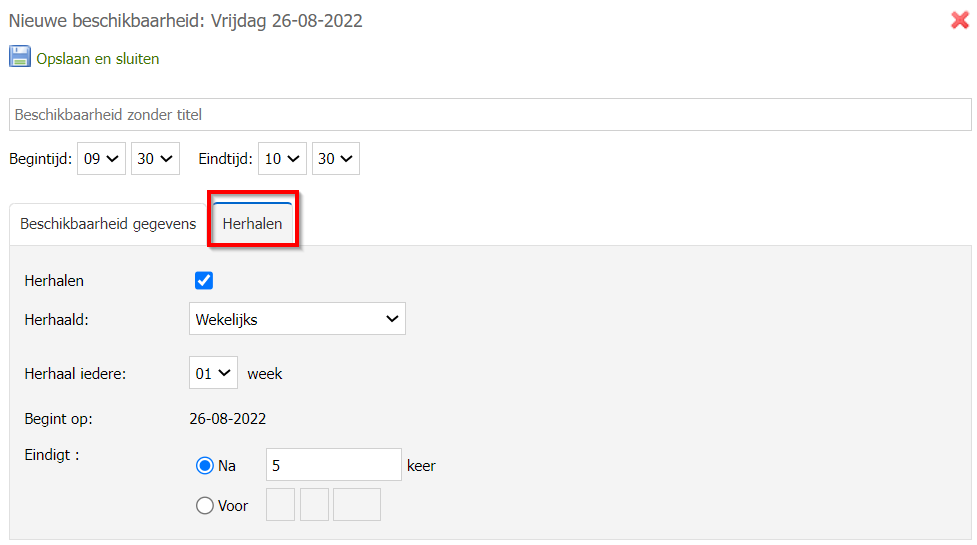Viewport: 977px width, 545px height.
Task: Open the Begintijd minutes dropdown
Action: 155,158
